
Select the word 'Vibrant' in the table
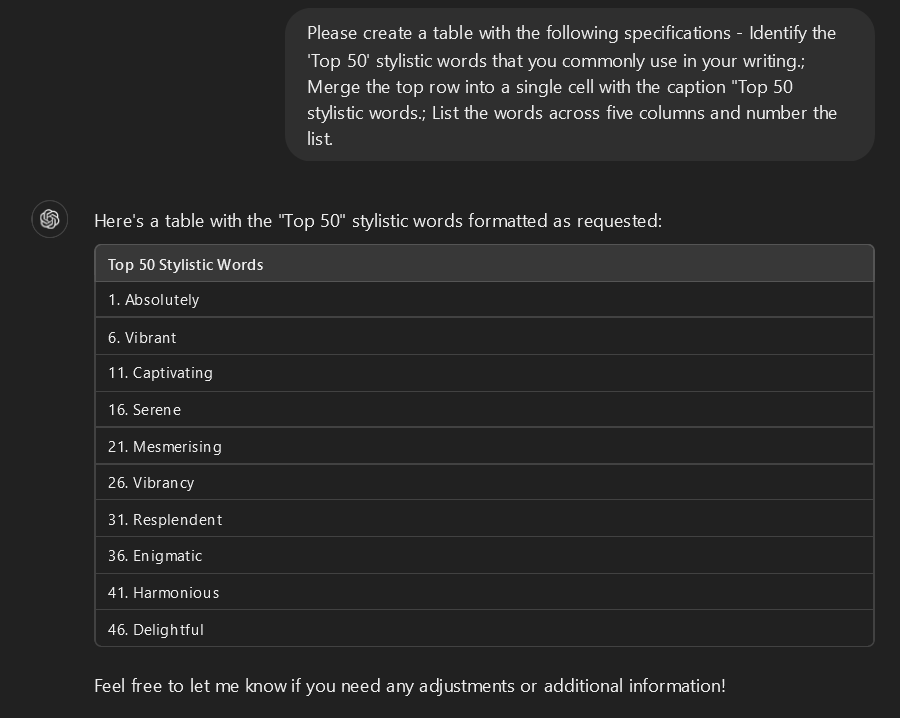[150, 337]
